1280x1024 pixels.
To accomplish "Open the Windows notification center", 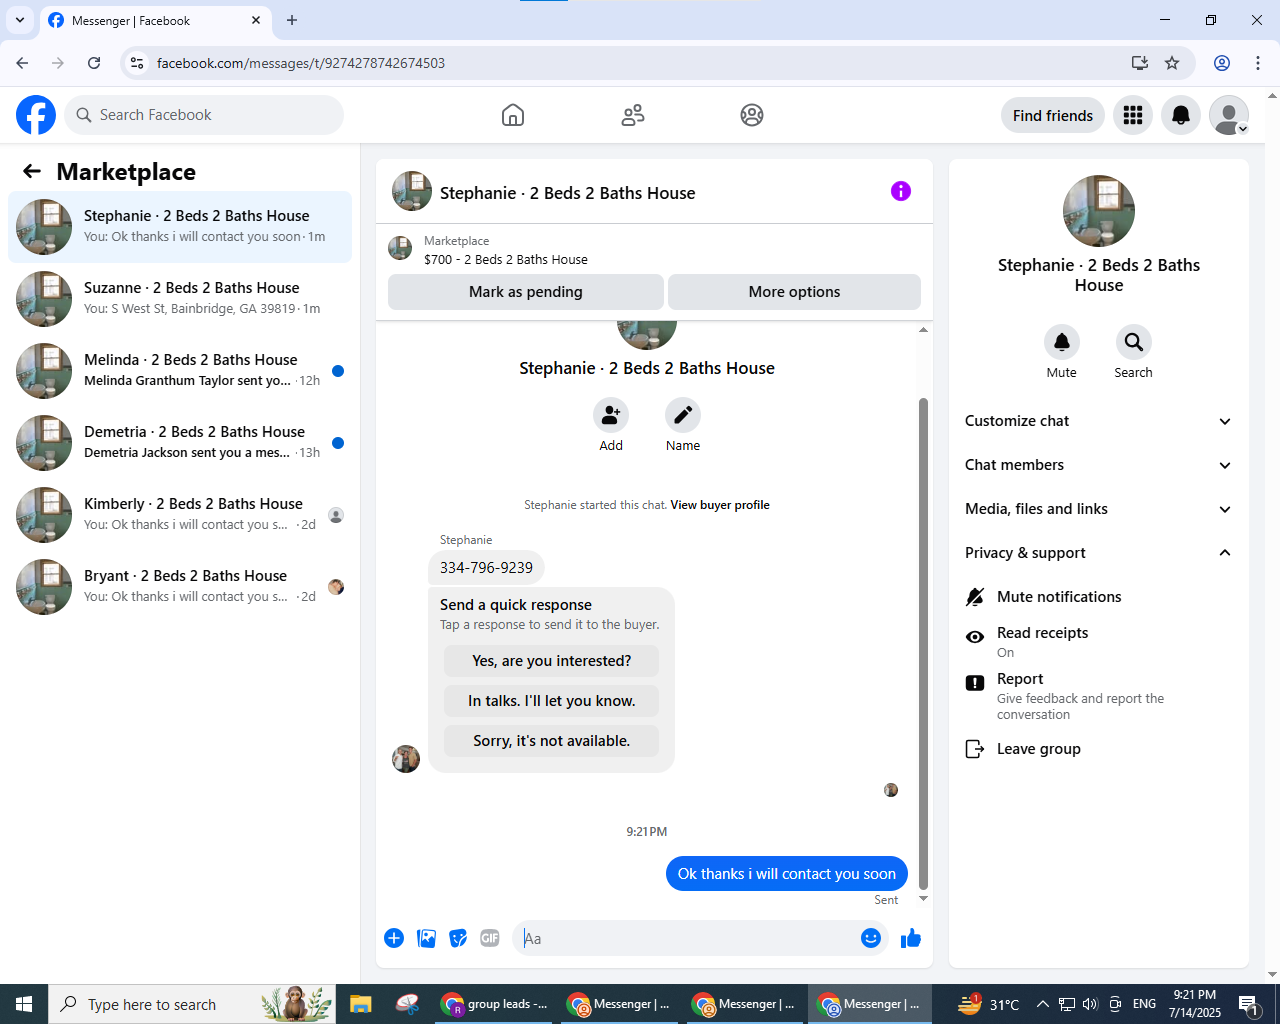I will tap(1249, 1004).
